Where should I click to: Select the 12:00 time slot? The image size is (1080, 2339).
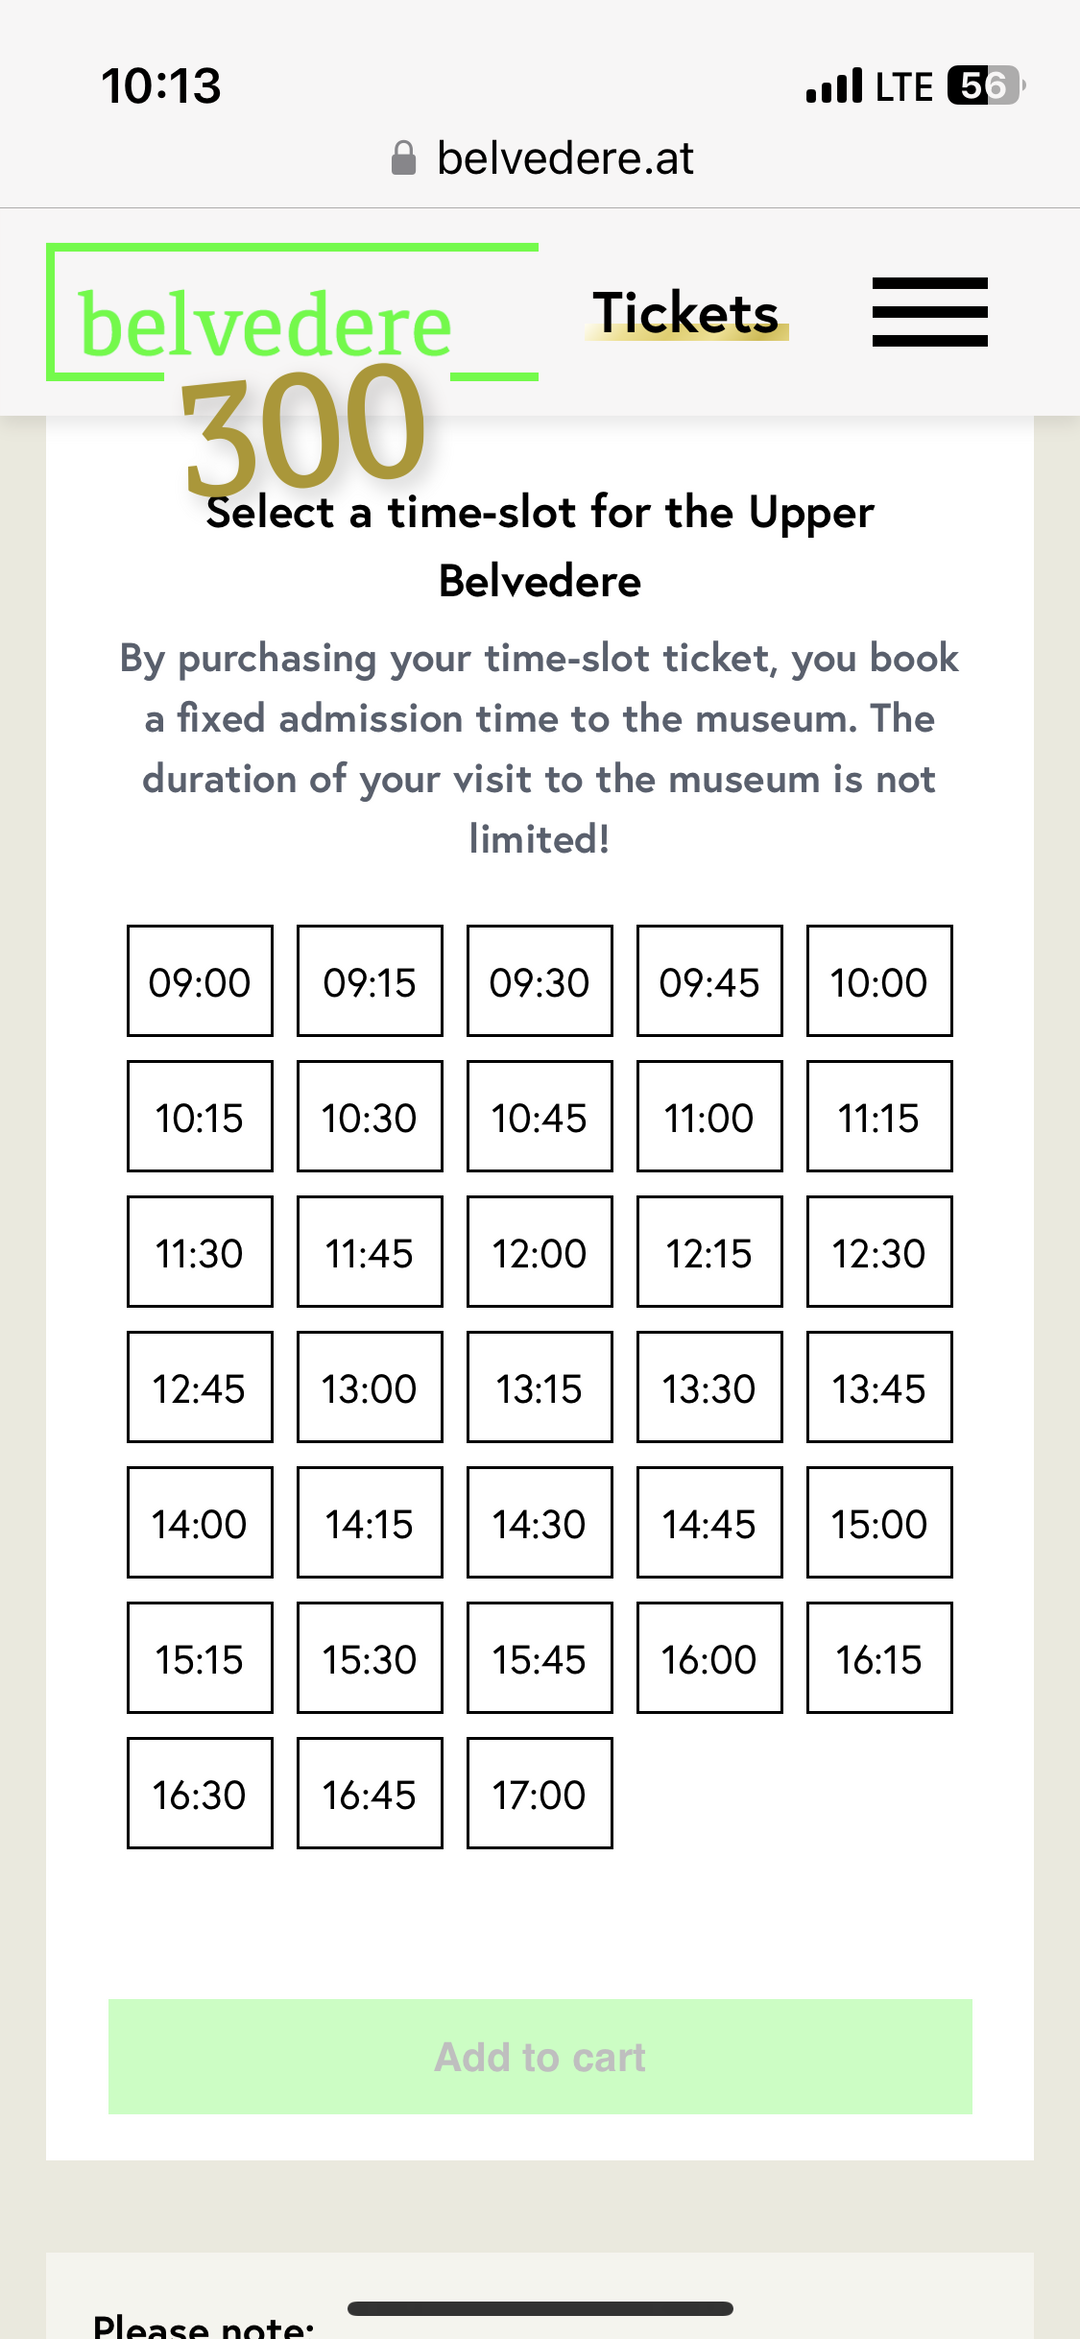coord(540,1252)
